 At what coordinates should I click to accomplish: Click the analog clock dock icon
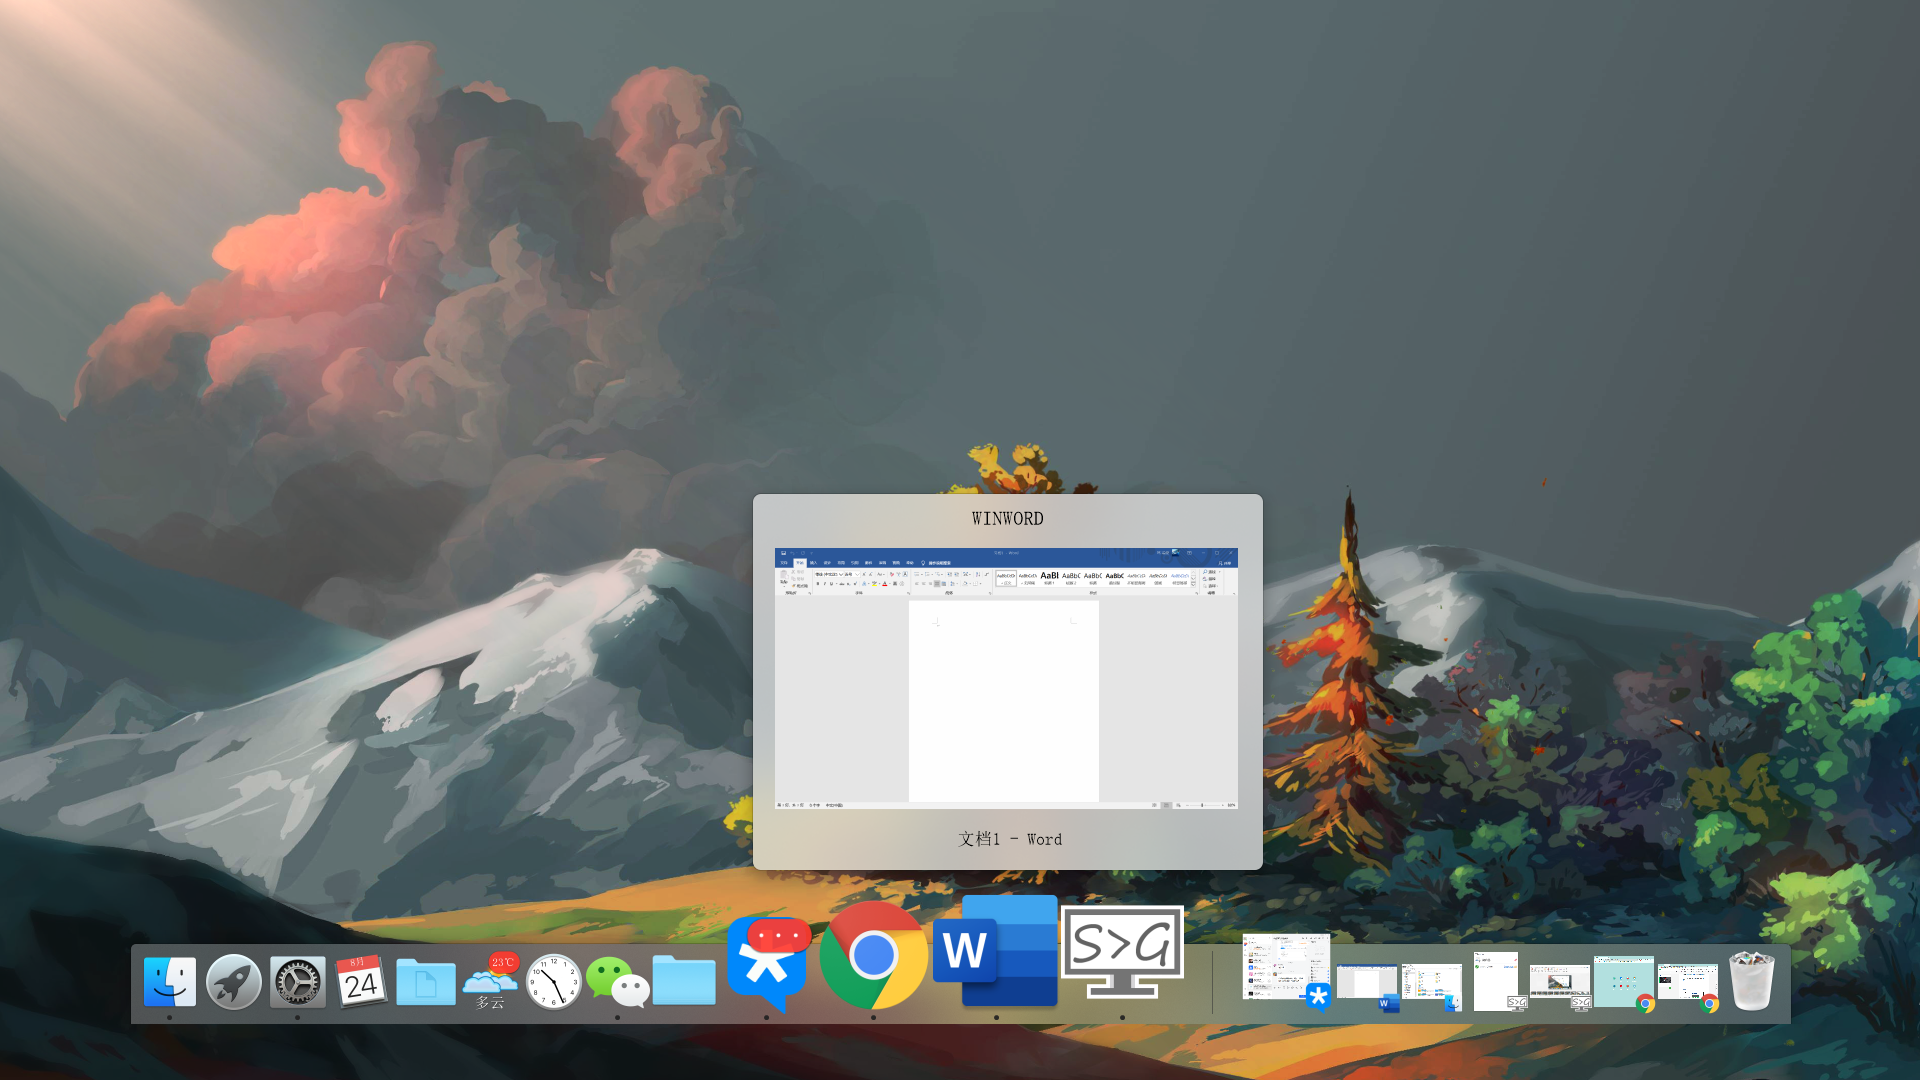pos(553,982)
